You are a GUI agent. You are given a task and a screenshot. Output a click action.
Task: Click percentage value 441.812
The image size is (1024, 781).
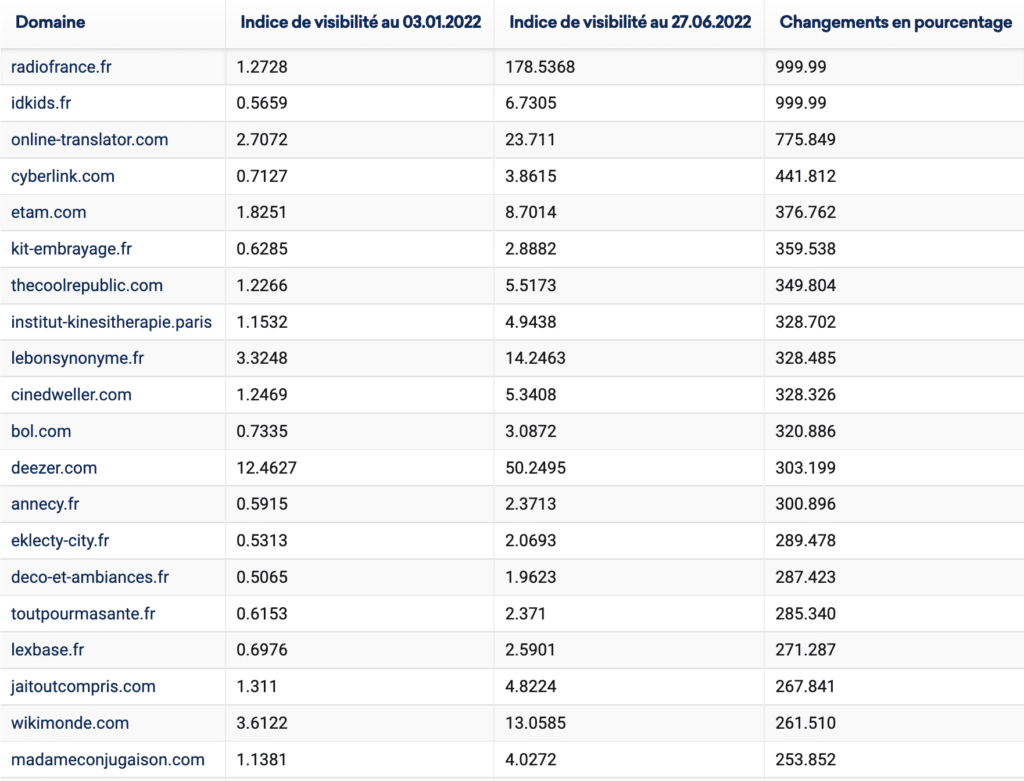tap(805, 176)
